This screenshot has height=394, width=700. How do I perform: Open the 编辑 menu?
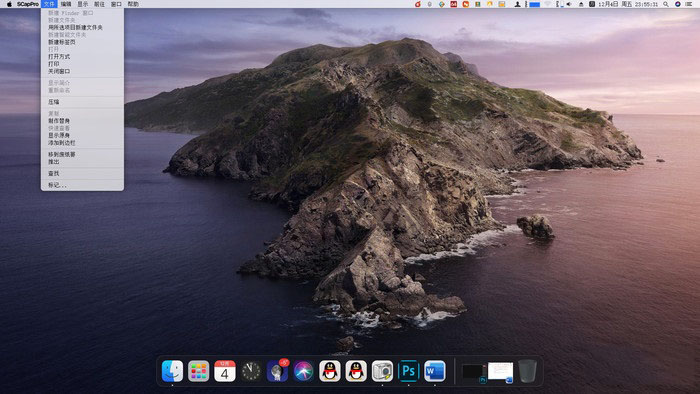click(66, 4)
